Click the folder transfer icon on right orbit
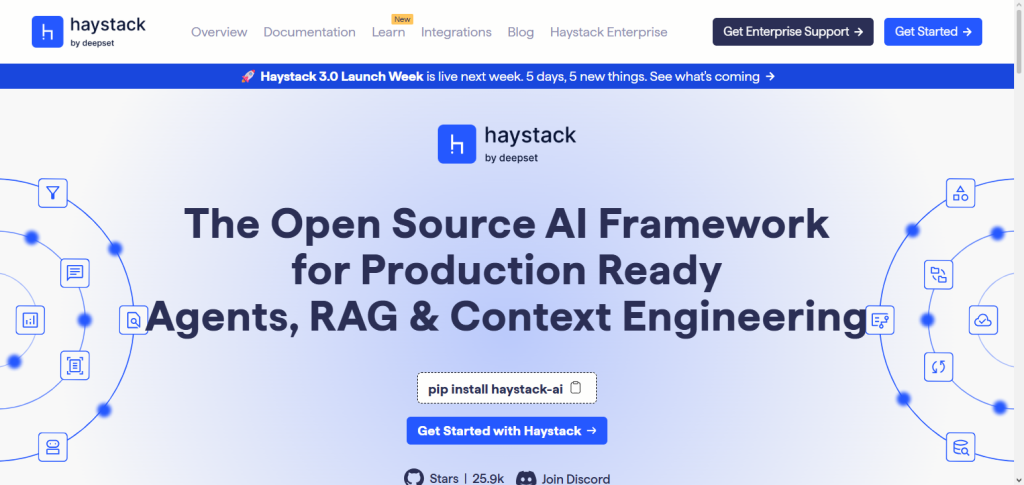The height and width of the screenshot is (485, 1024). [x=938, y=274]
